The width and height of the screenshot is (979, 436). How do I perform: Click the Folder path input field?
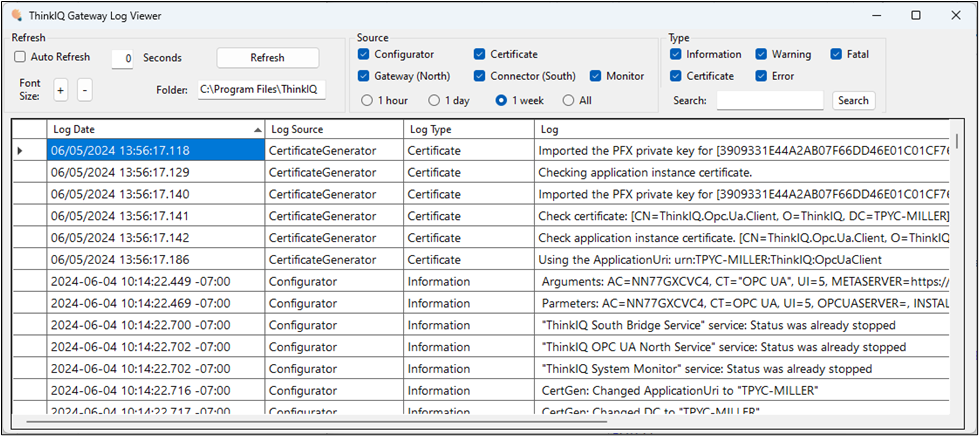[x=262, y=90]
